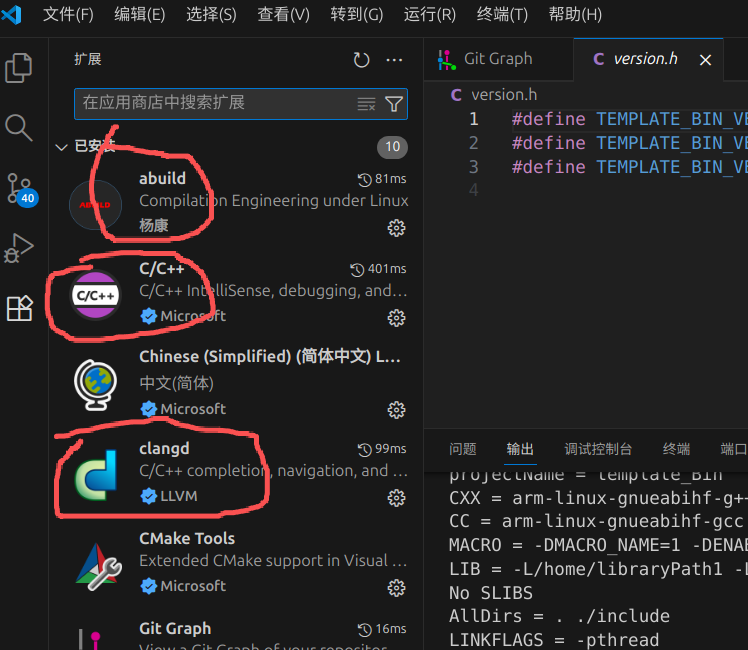The width and height of the screenshot is (748, 650).
Task: Click the LINKFLAGS = -pthread output line
Action: point(554,640)
